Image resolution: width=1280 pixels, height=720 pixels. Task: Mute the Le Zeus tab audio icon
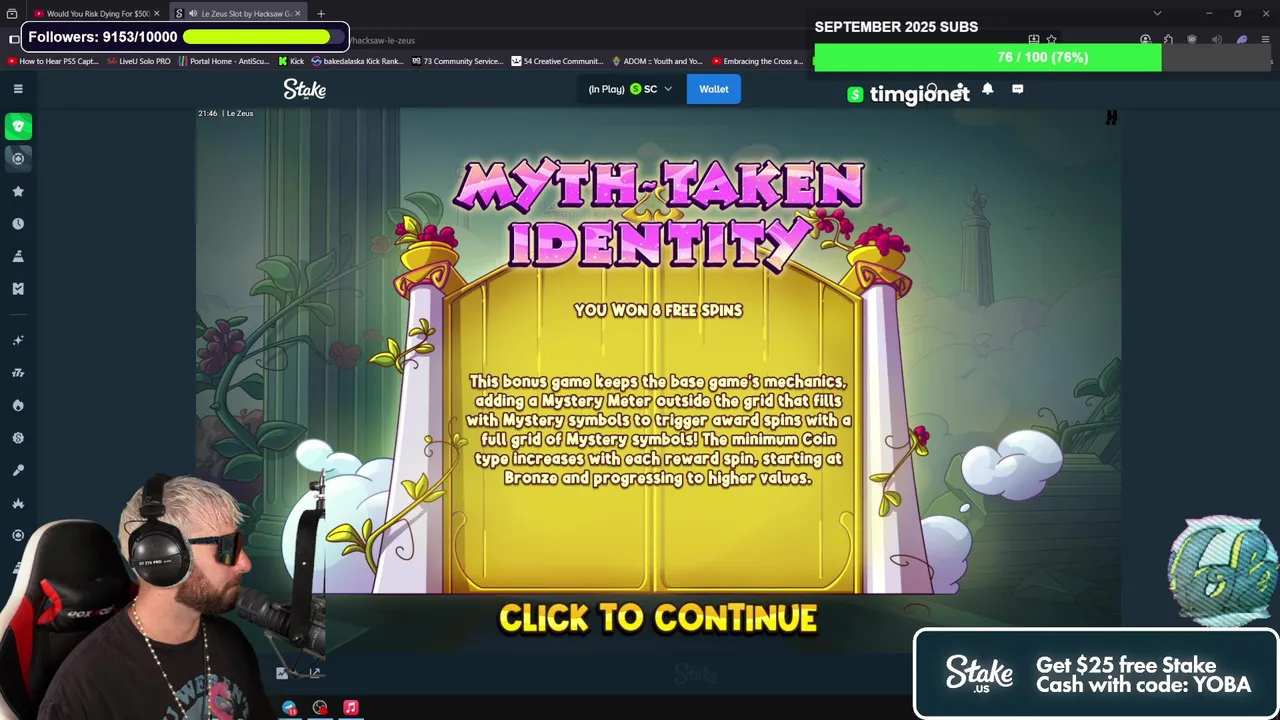[192, 14]
